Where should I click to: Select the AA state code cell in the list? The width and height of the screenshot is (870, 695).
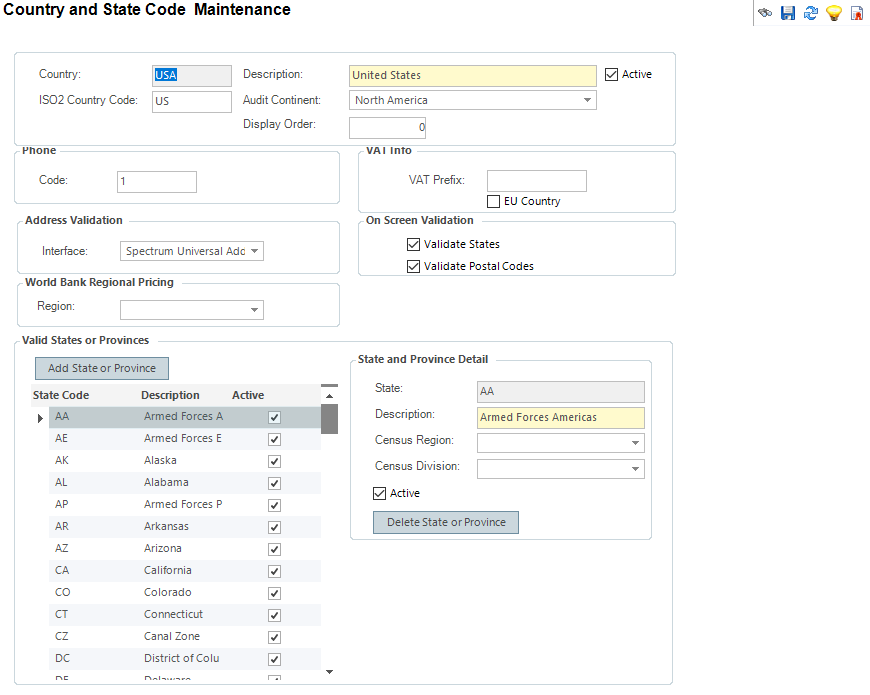[x=62, y=417]
